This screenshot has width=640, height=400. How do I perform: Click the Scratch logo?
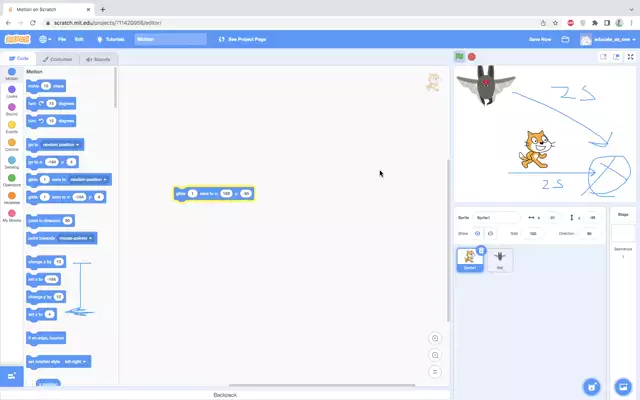click(x=17, y=39)
